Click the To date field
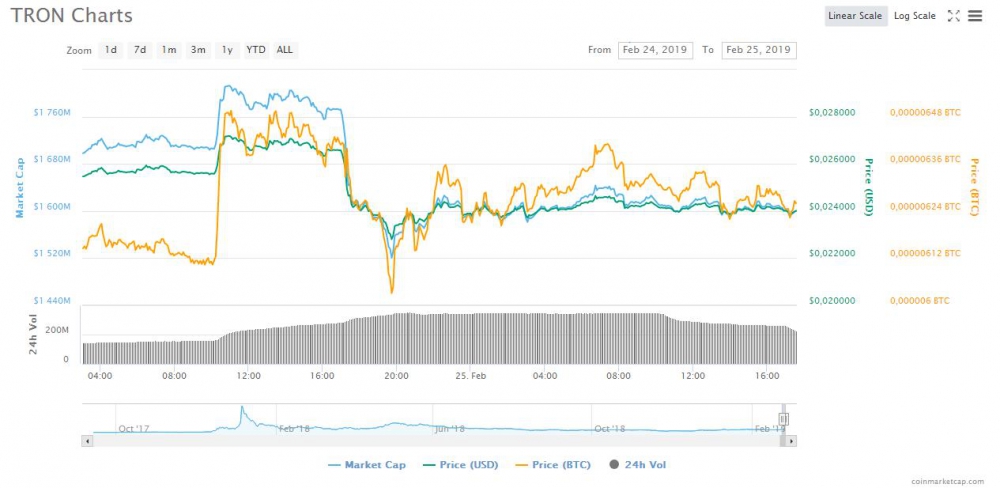 click(x=759, y=50)
